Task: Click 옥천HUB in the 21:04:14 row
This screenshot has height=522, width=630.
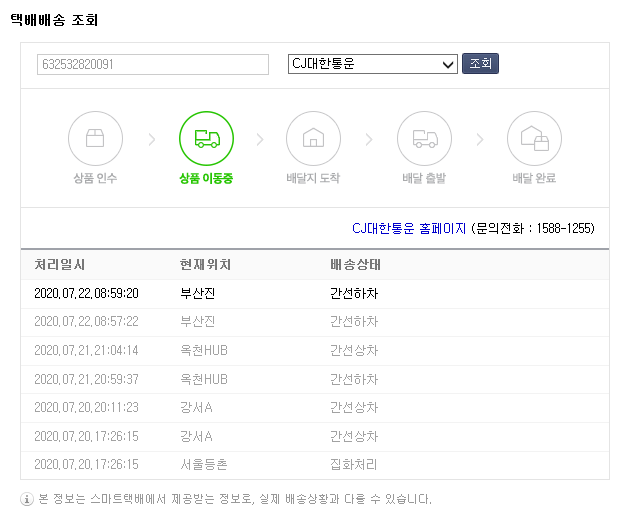Action: [x=204, y=351]
